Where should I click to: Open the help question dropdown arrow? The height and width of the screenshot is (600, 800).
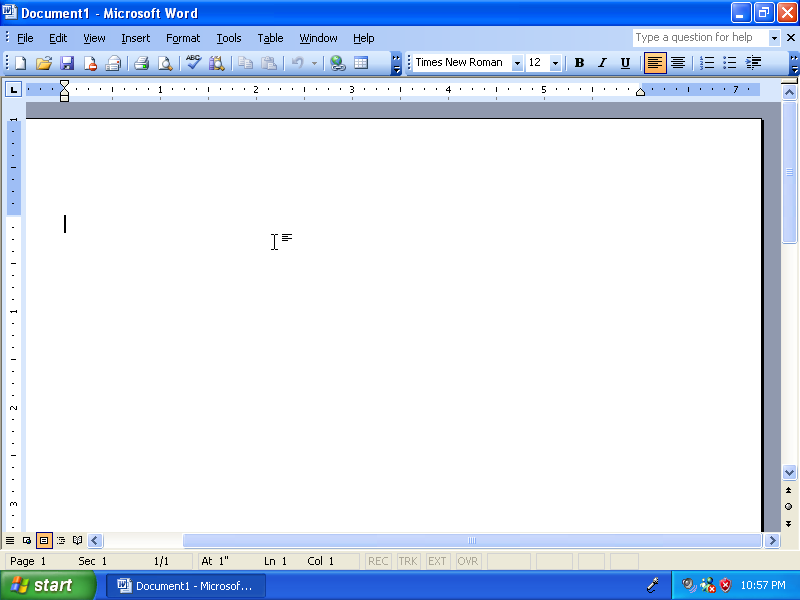774,38
